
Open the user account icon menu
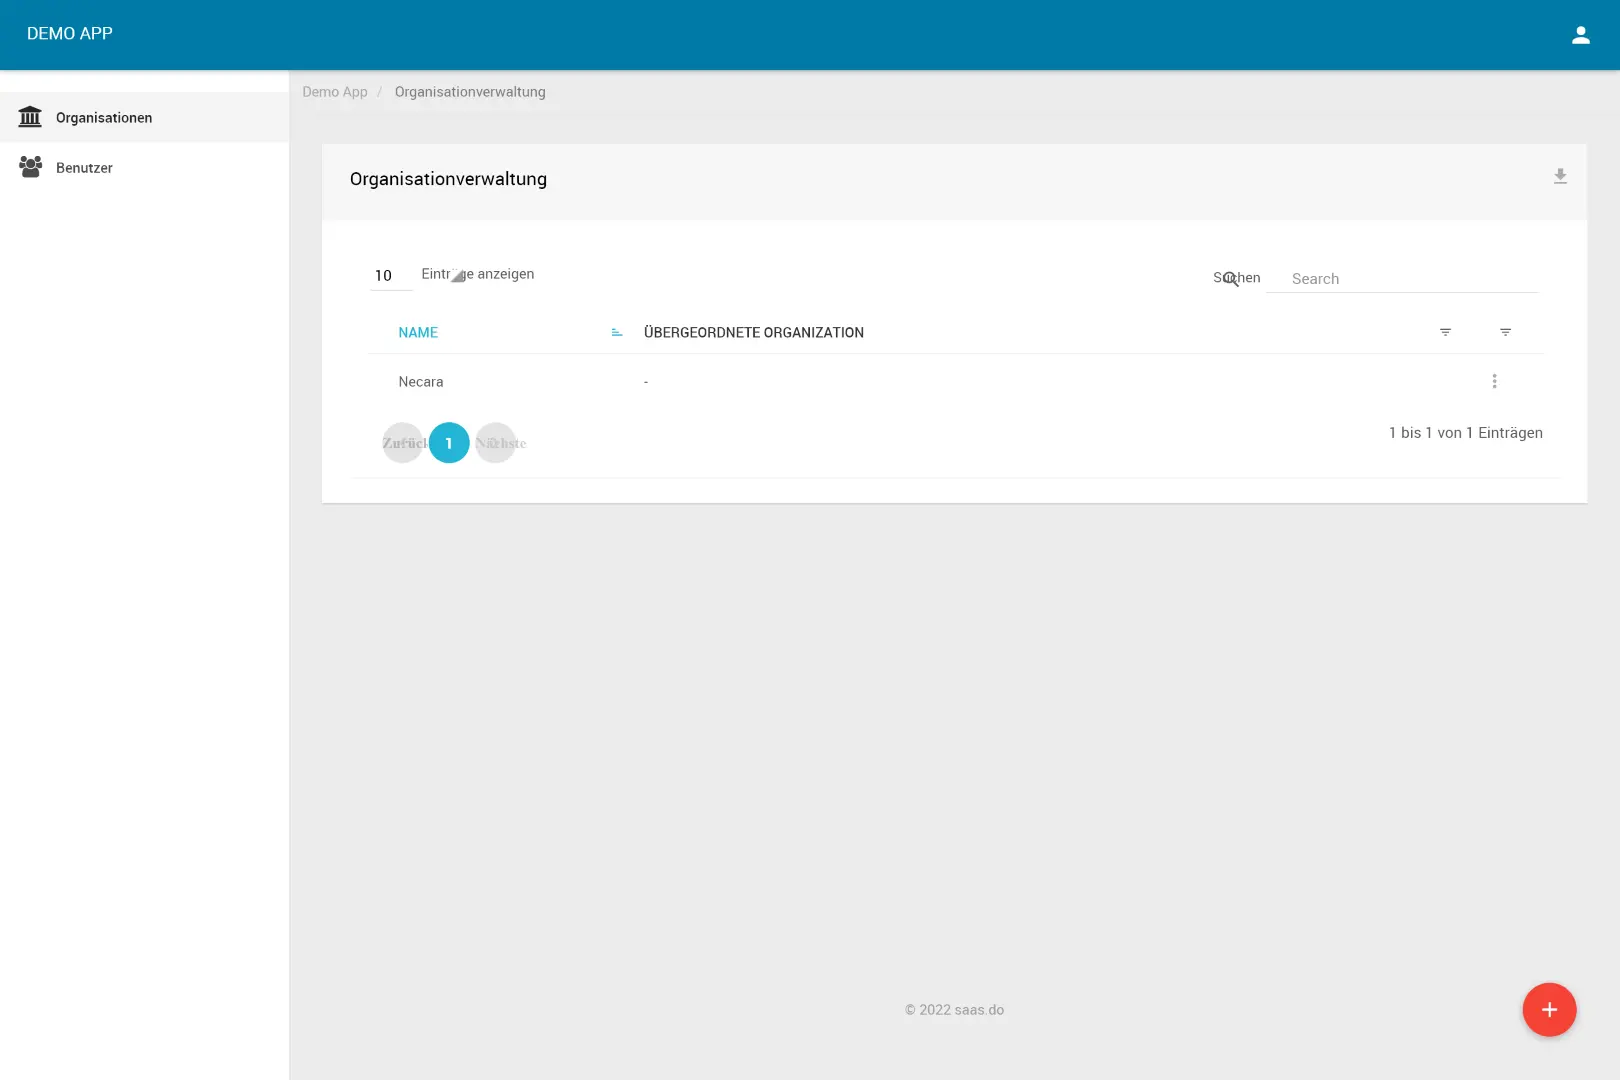tap(1580, 35)
